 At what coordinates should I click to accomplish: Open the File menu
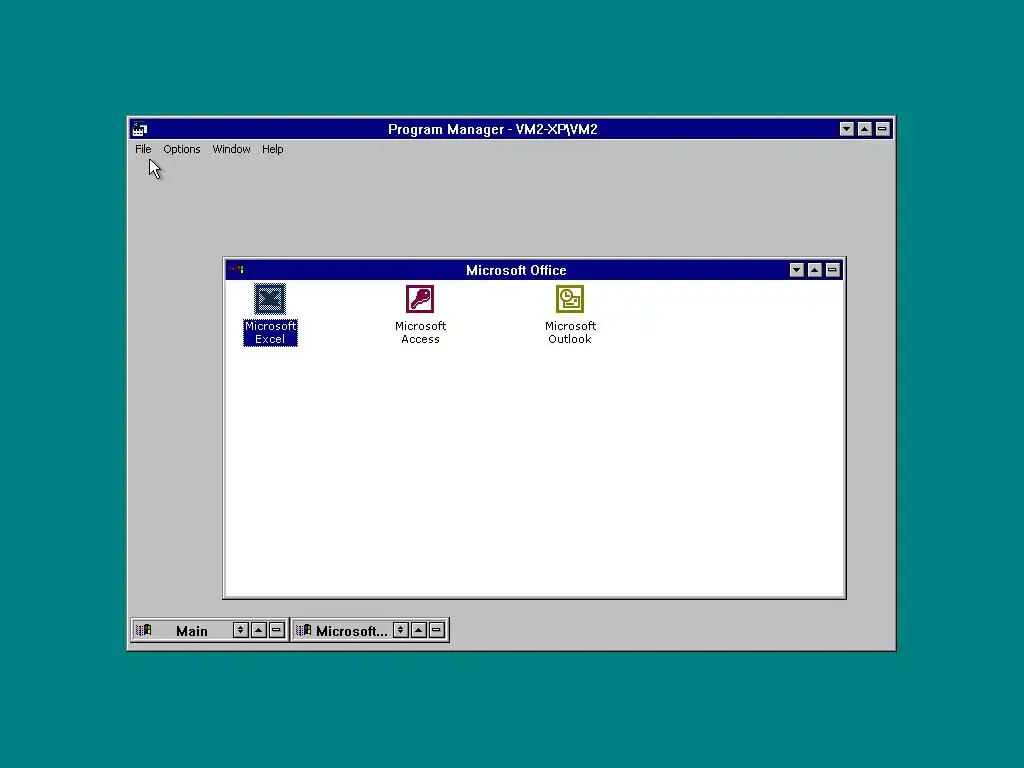pos(143,149)
